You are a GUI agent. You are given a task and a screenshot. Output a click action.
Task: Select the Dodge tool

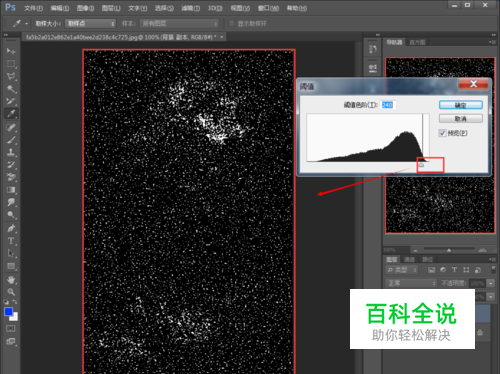coord(11,215)
